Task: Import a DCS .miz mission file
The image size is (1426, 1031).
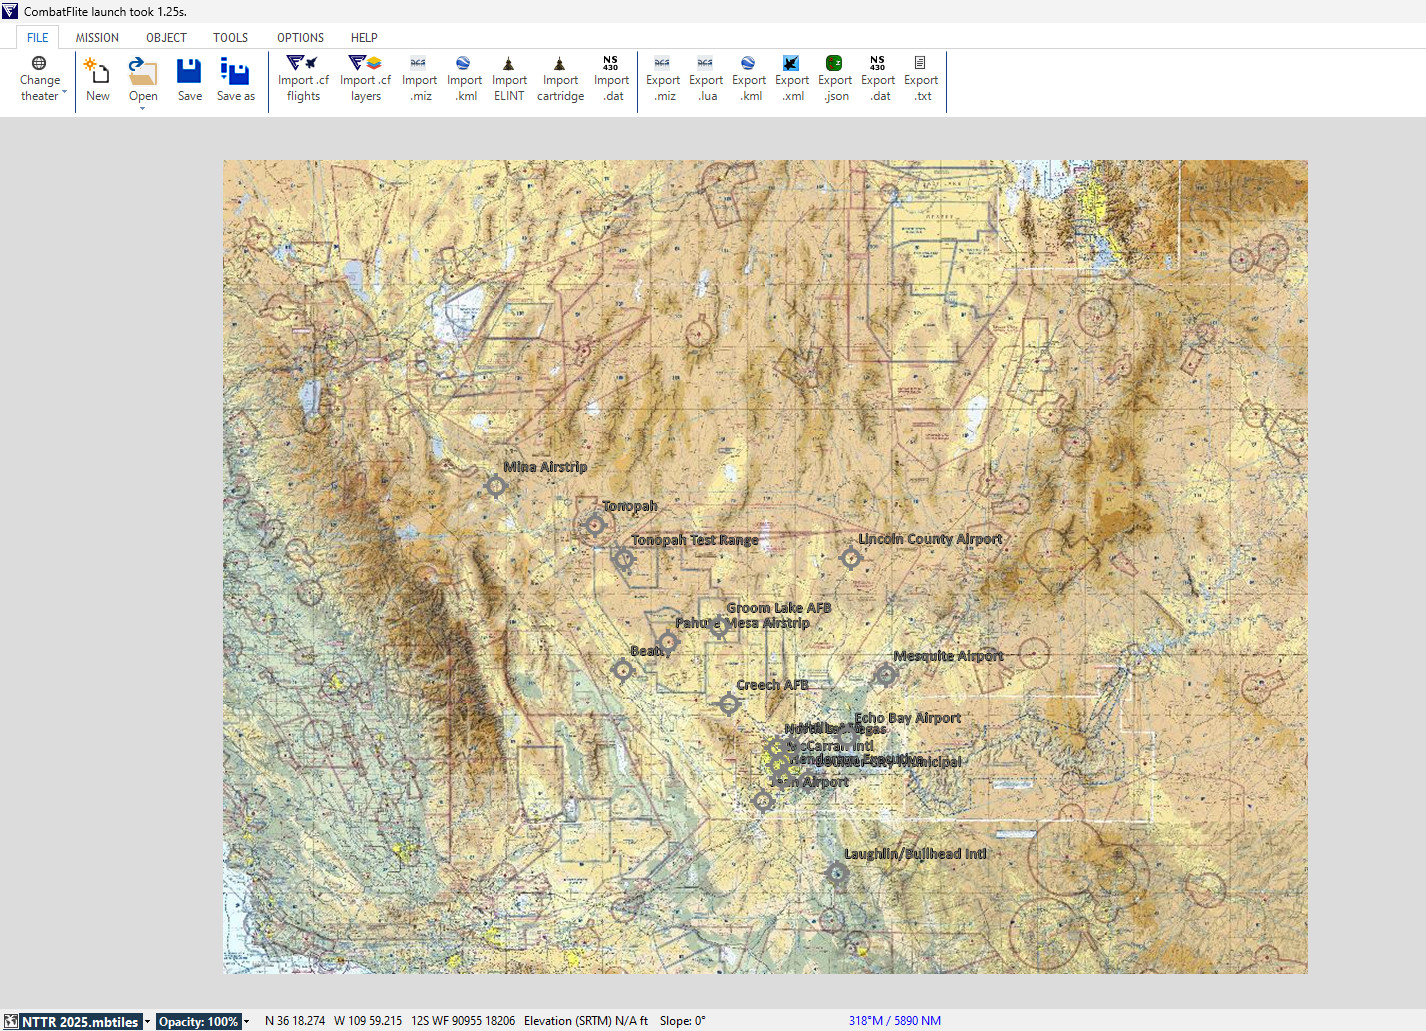Action: (x=419, y=78)
